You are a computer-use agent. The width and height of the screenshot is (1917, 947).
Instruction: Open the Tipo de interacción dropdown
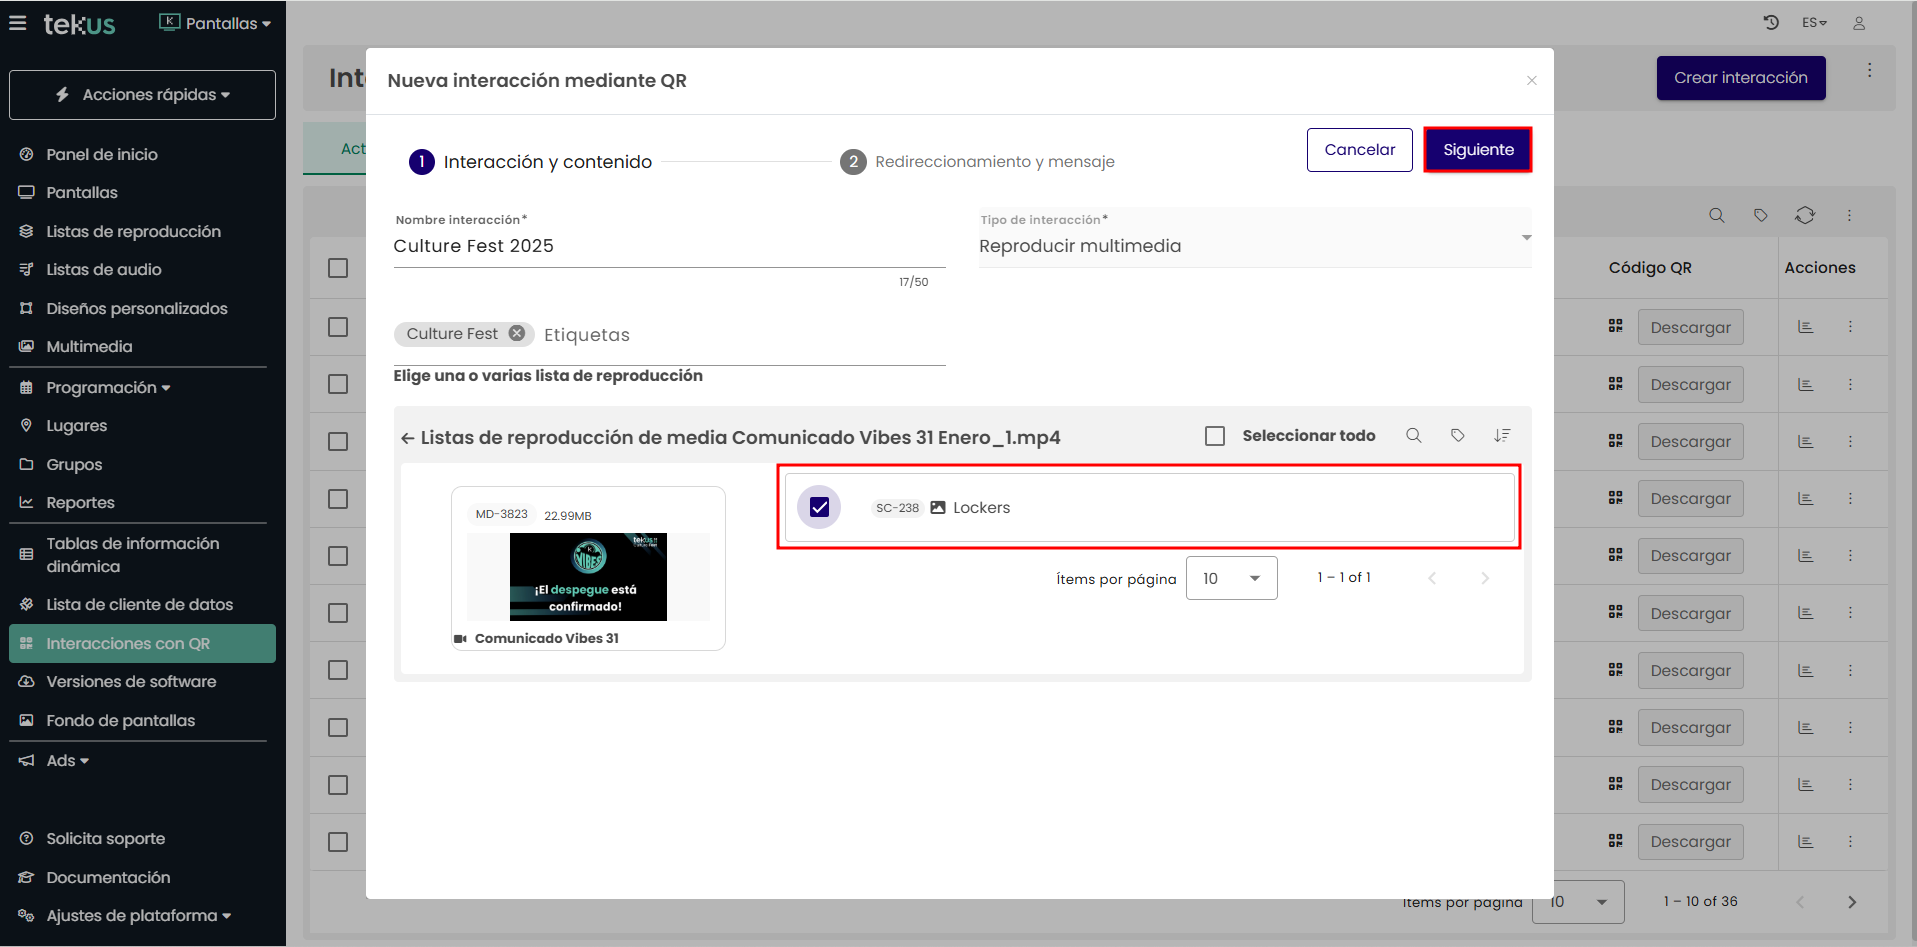(1254, 246)
